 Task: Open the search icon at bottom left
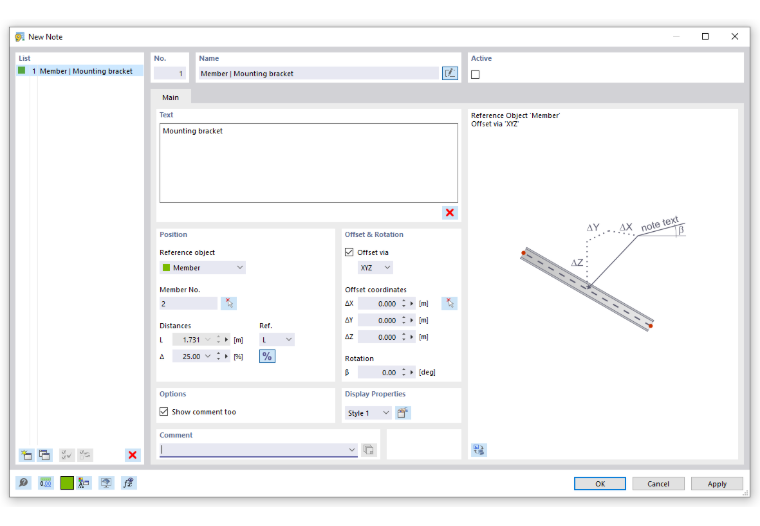tap(23, 483)
